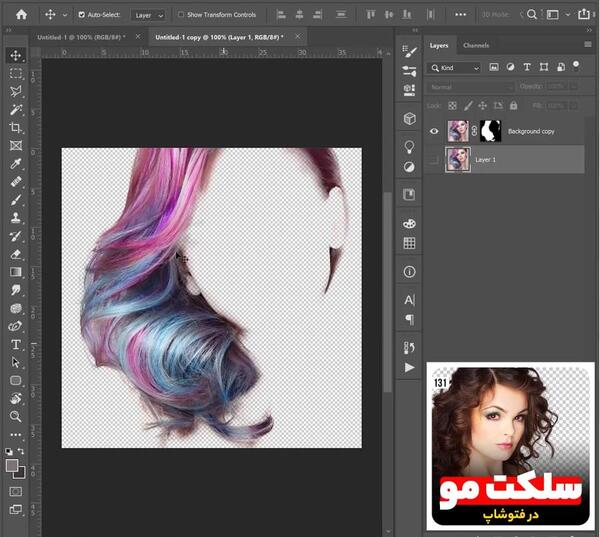Select the Type tool

coord(16,344)
